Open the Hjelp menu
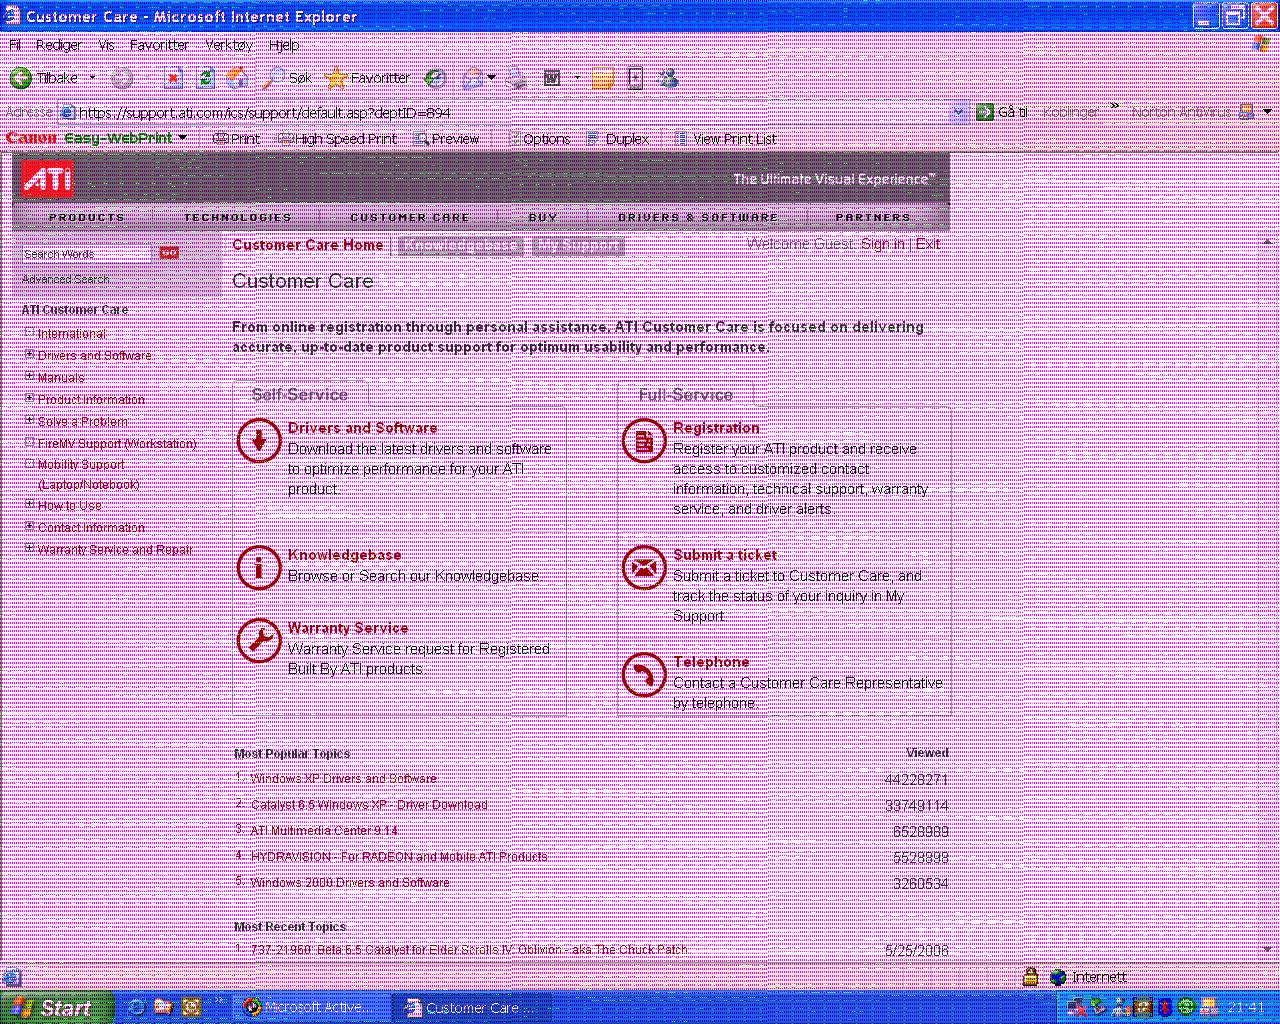 click(284, 45)
